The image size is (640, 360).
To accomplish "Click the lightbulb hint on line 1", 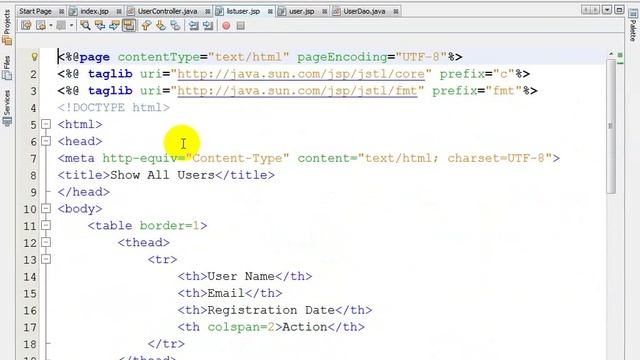I will tap(34, 57).
